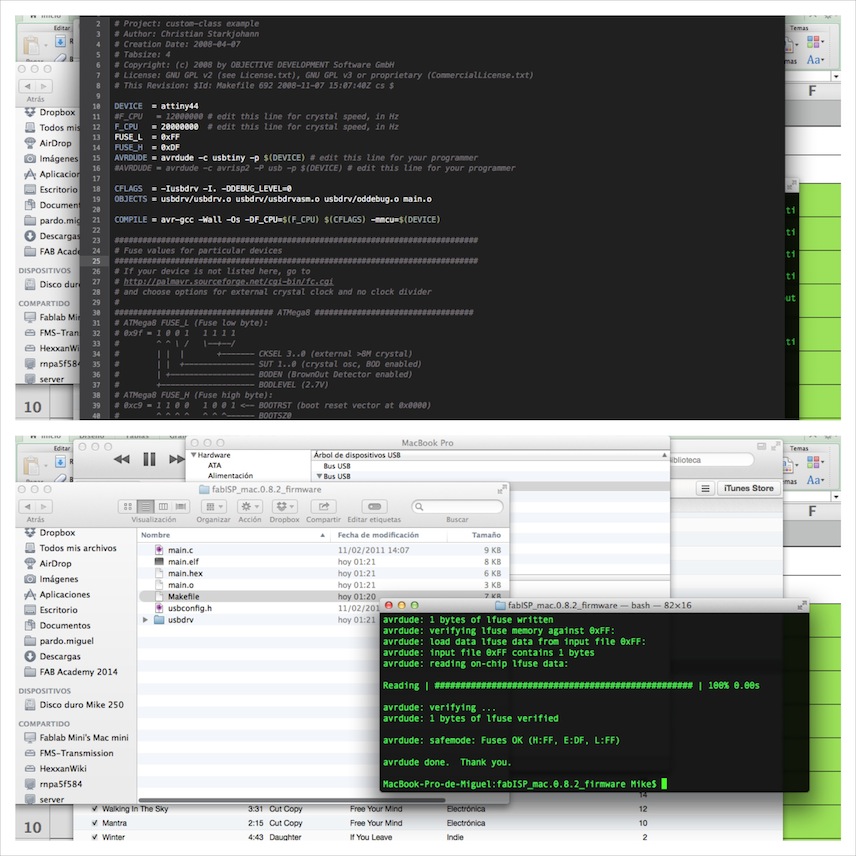856x856 pixels.
Task: Click the Editar etiquetas tag icon
Action: pos(374,507)
